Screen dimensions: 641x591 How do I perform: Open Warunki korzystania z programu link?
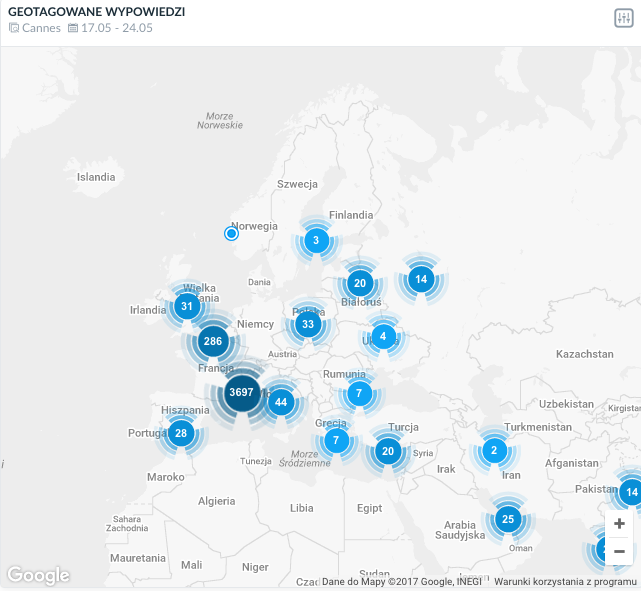[x=565, y=581]
